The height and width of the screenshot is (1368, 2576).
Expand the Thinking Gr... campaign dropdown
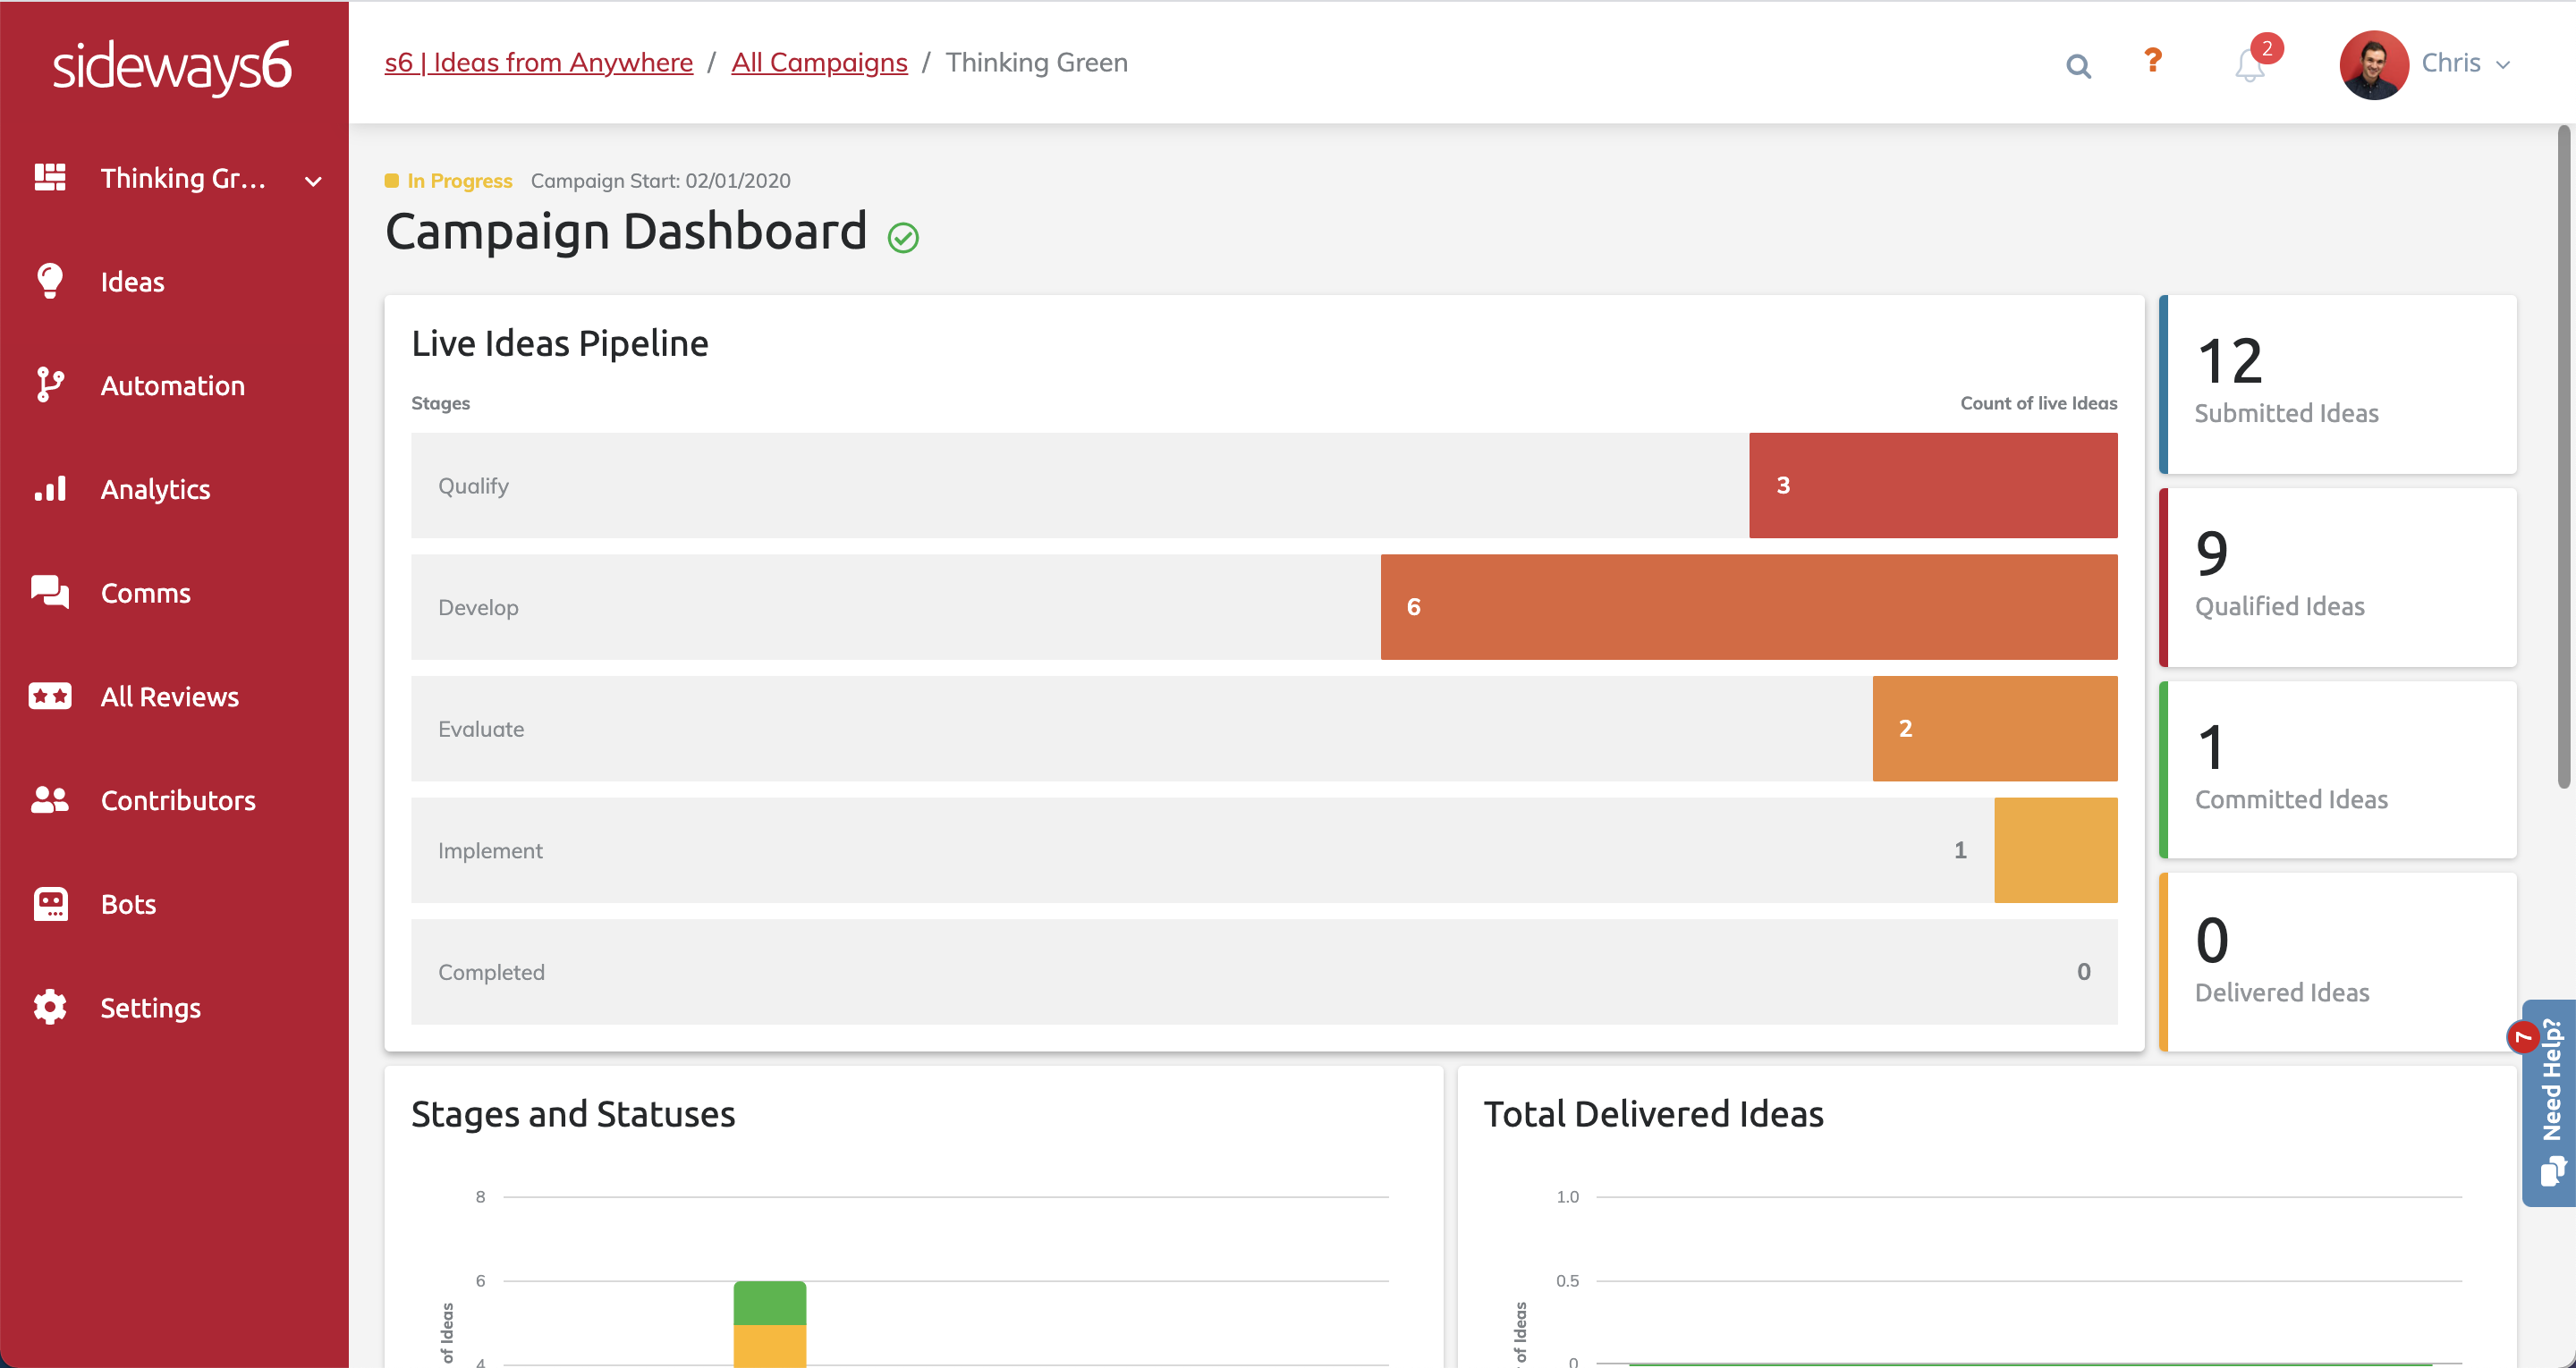313,181
